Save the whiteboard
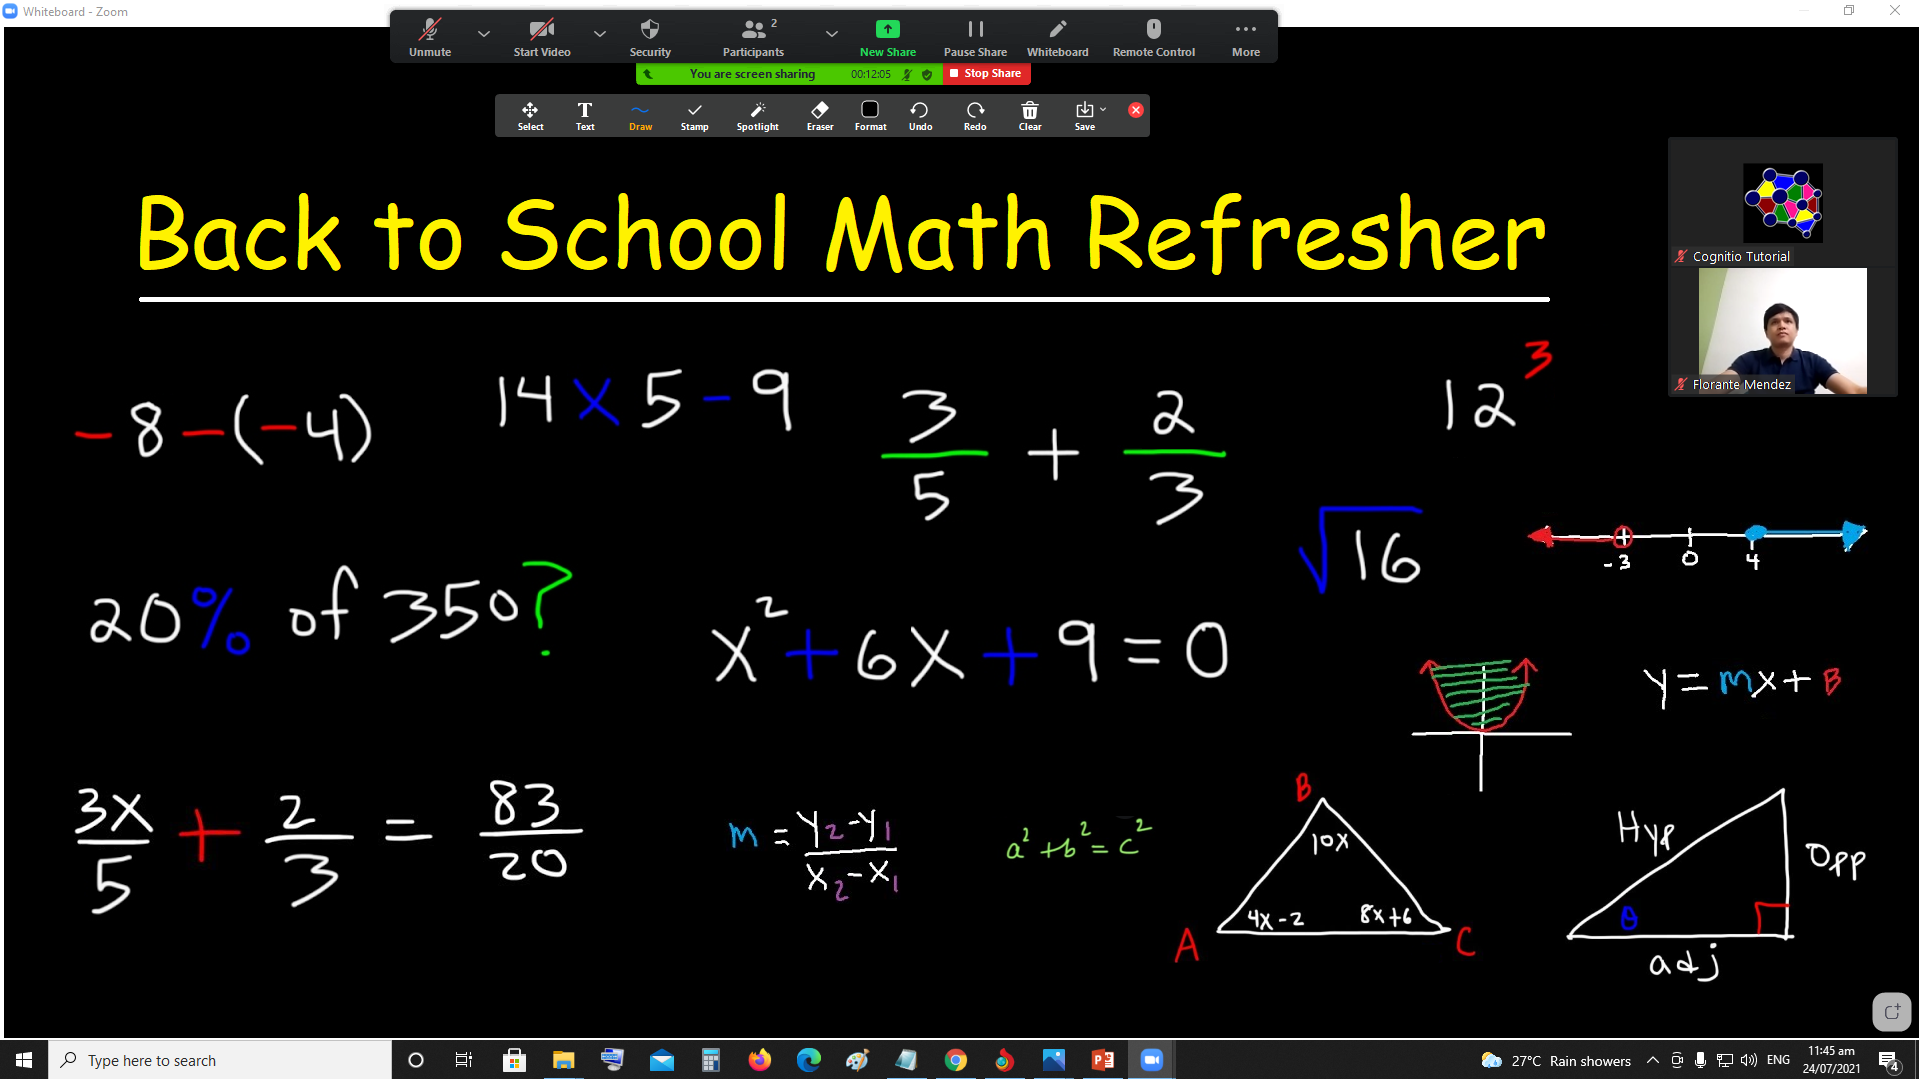 click(x=1084, y=116)
